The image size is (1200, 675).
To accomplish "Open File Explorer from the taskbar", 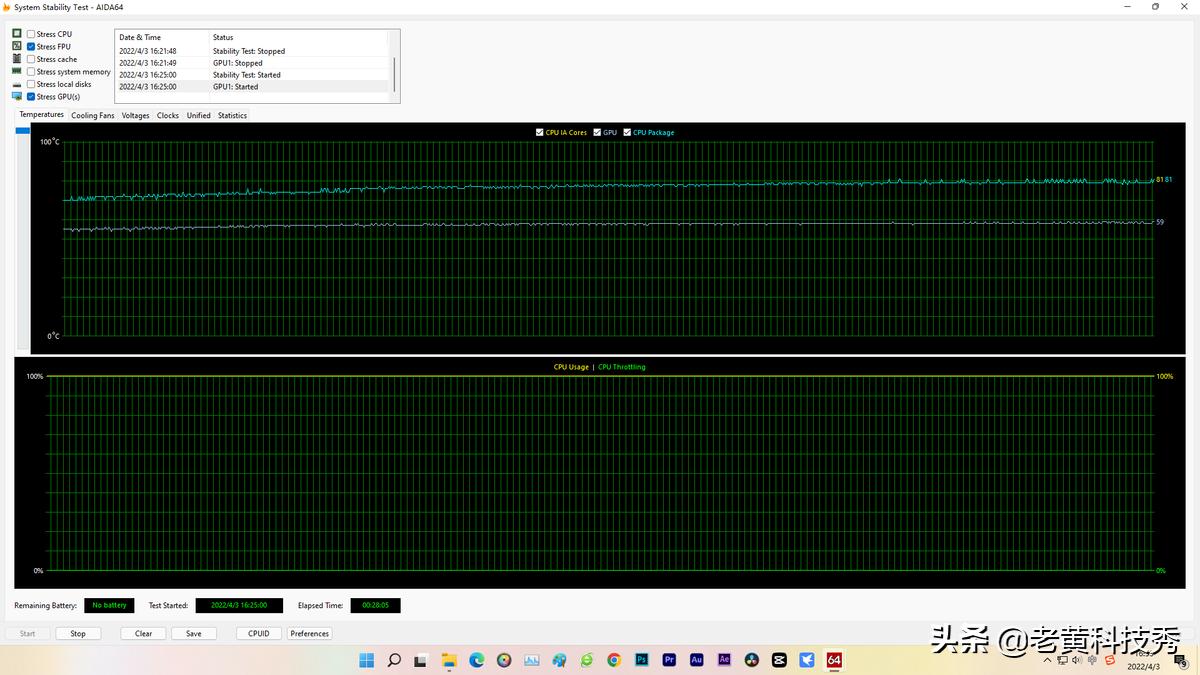I will pos(449,660).
